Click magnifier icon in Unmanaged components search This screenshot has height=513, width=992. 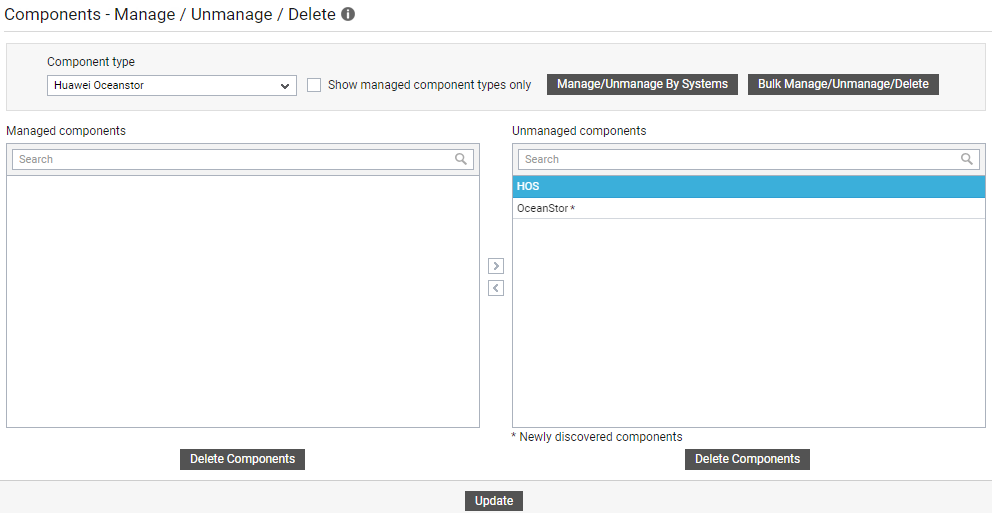pyautogui.click(x=967, y=159)
